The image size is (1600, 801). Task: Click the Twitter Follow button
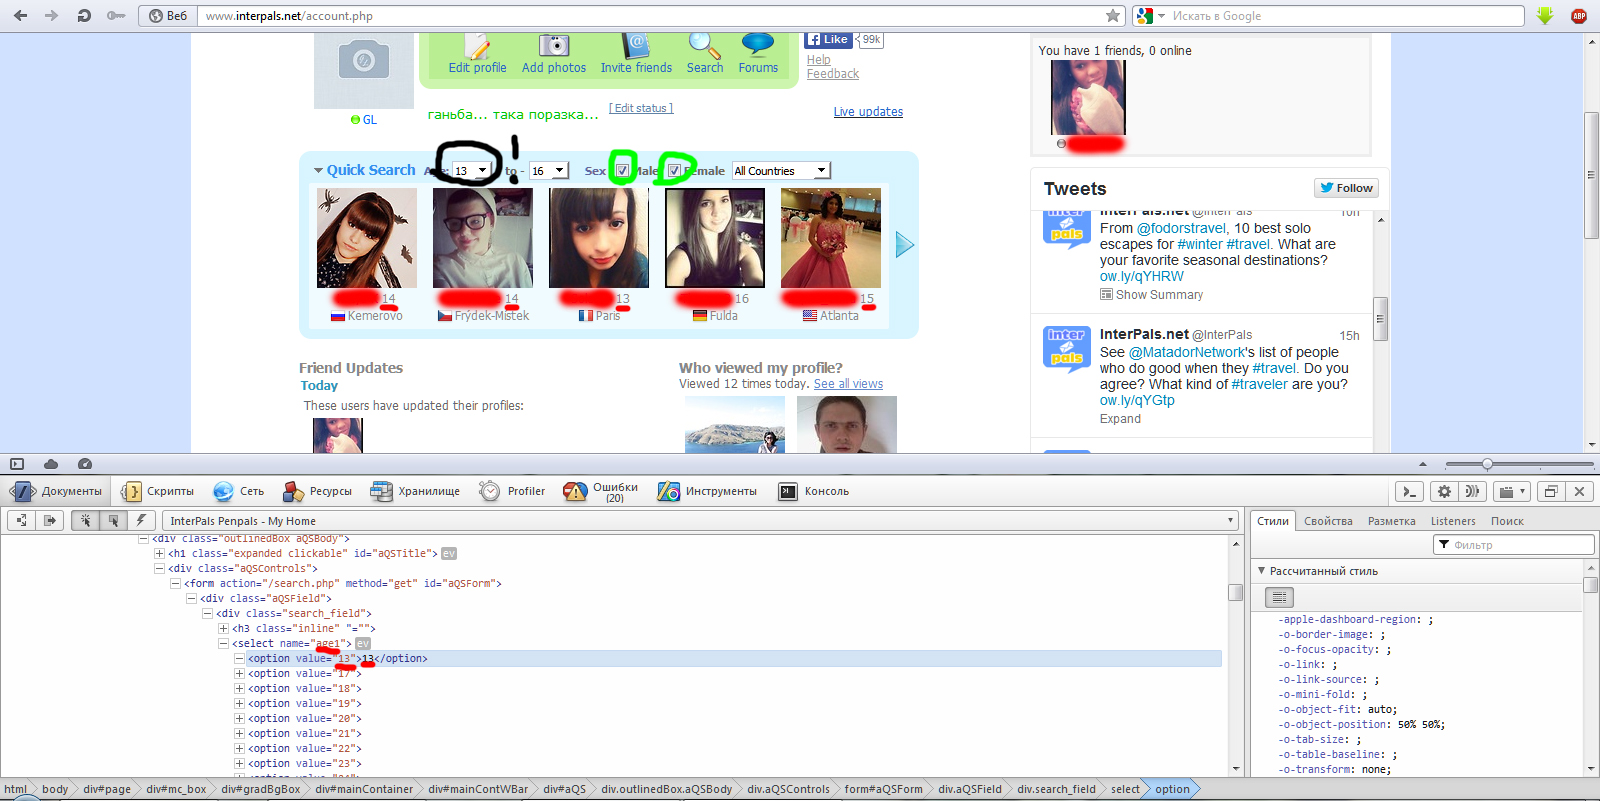pyautogui.click(x=1346, y=188)
